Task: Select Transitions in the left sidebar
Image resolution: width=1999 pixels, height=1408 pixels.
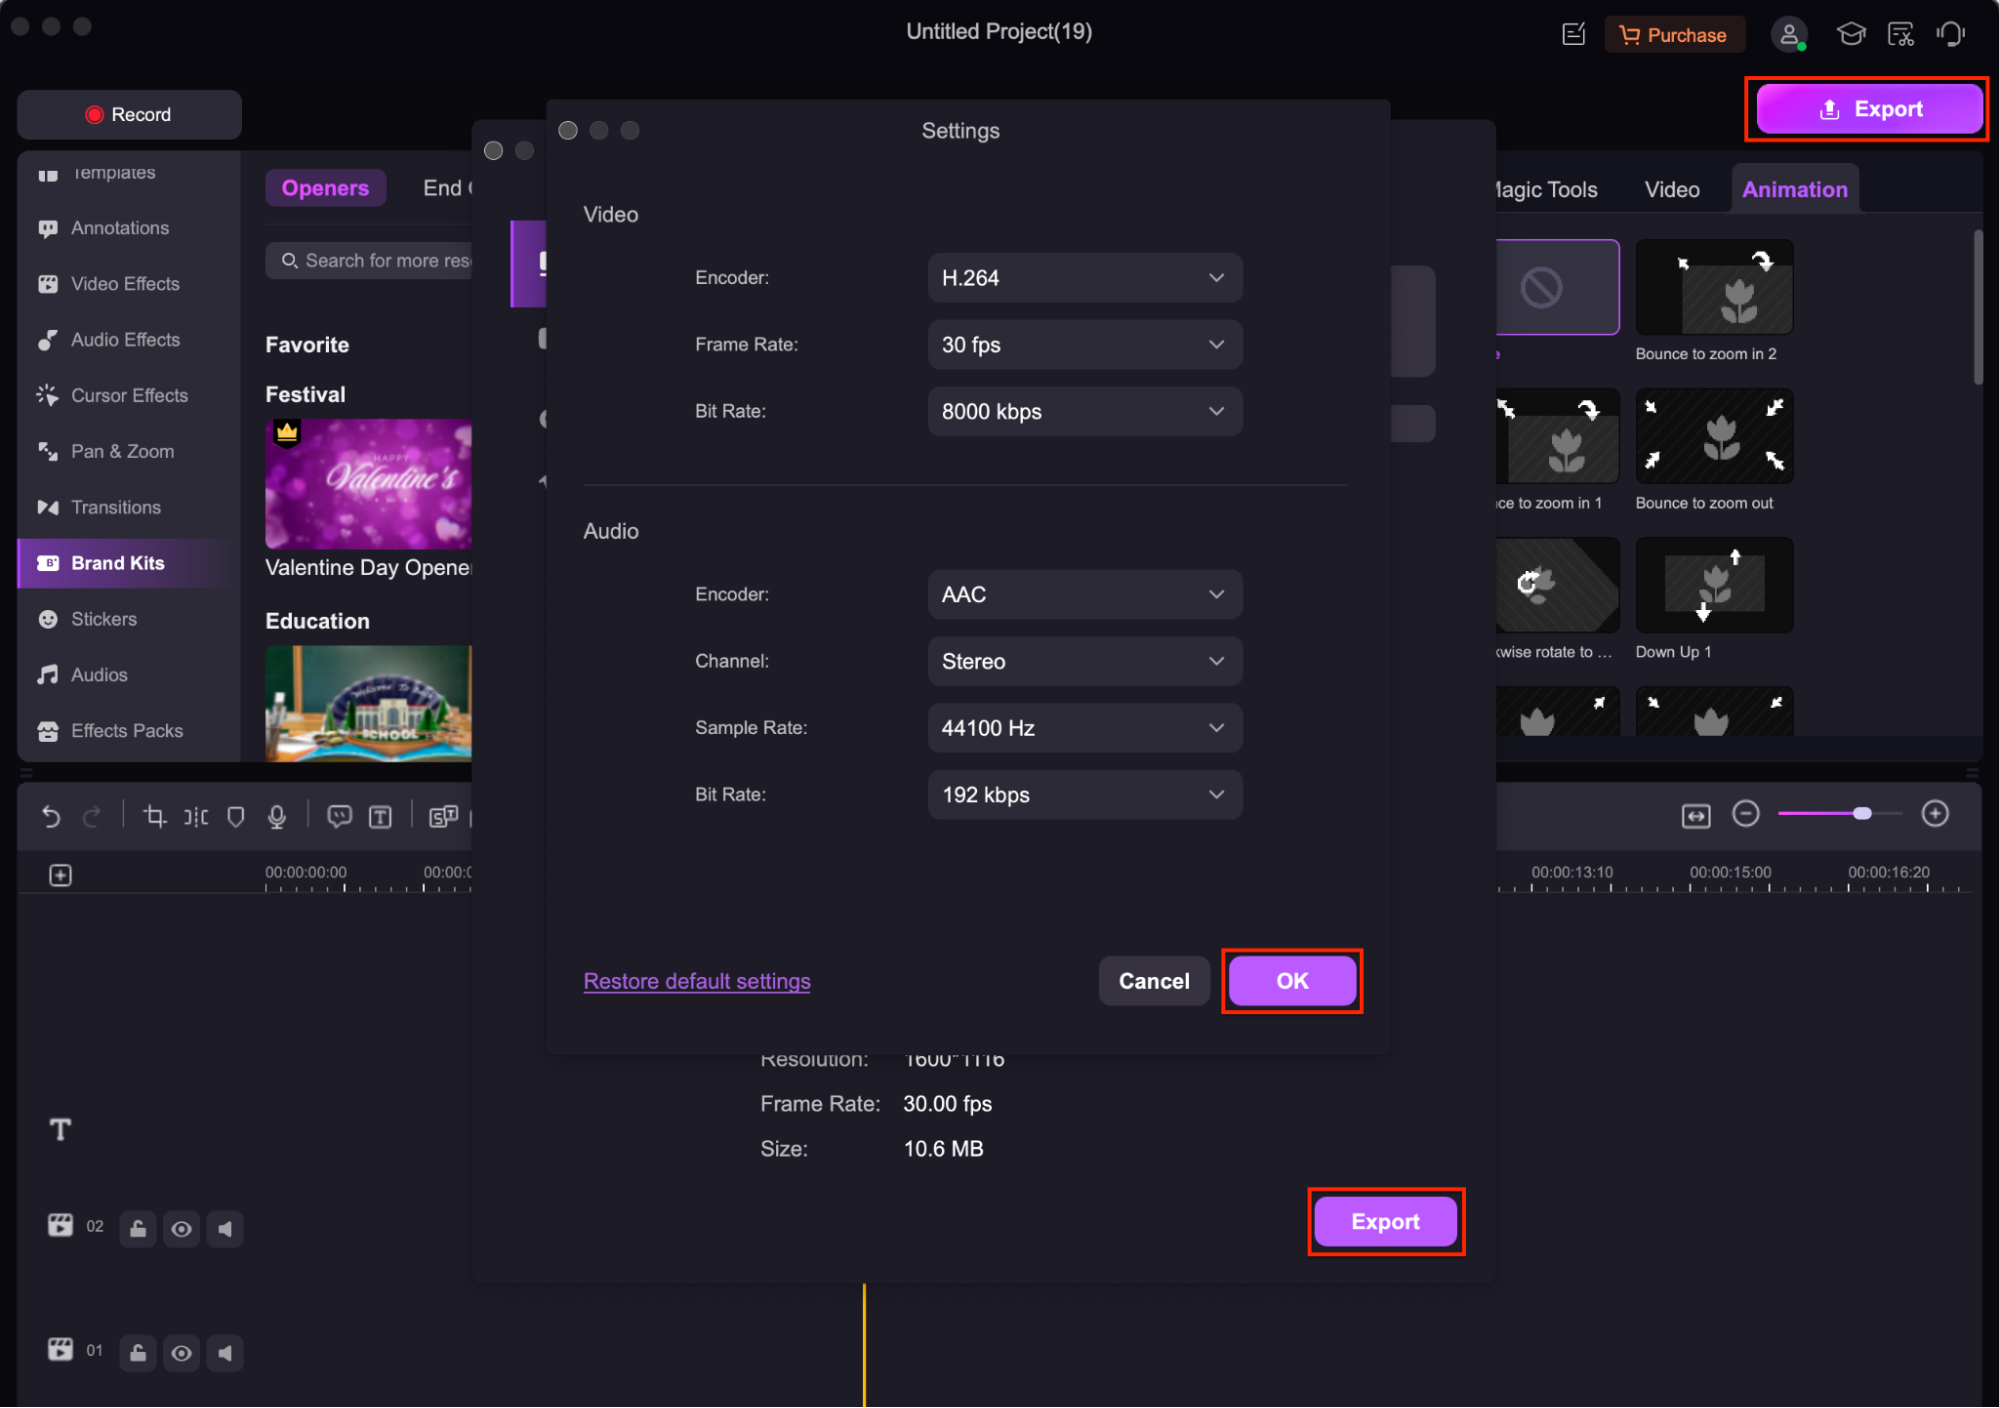Action: 116,507
